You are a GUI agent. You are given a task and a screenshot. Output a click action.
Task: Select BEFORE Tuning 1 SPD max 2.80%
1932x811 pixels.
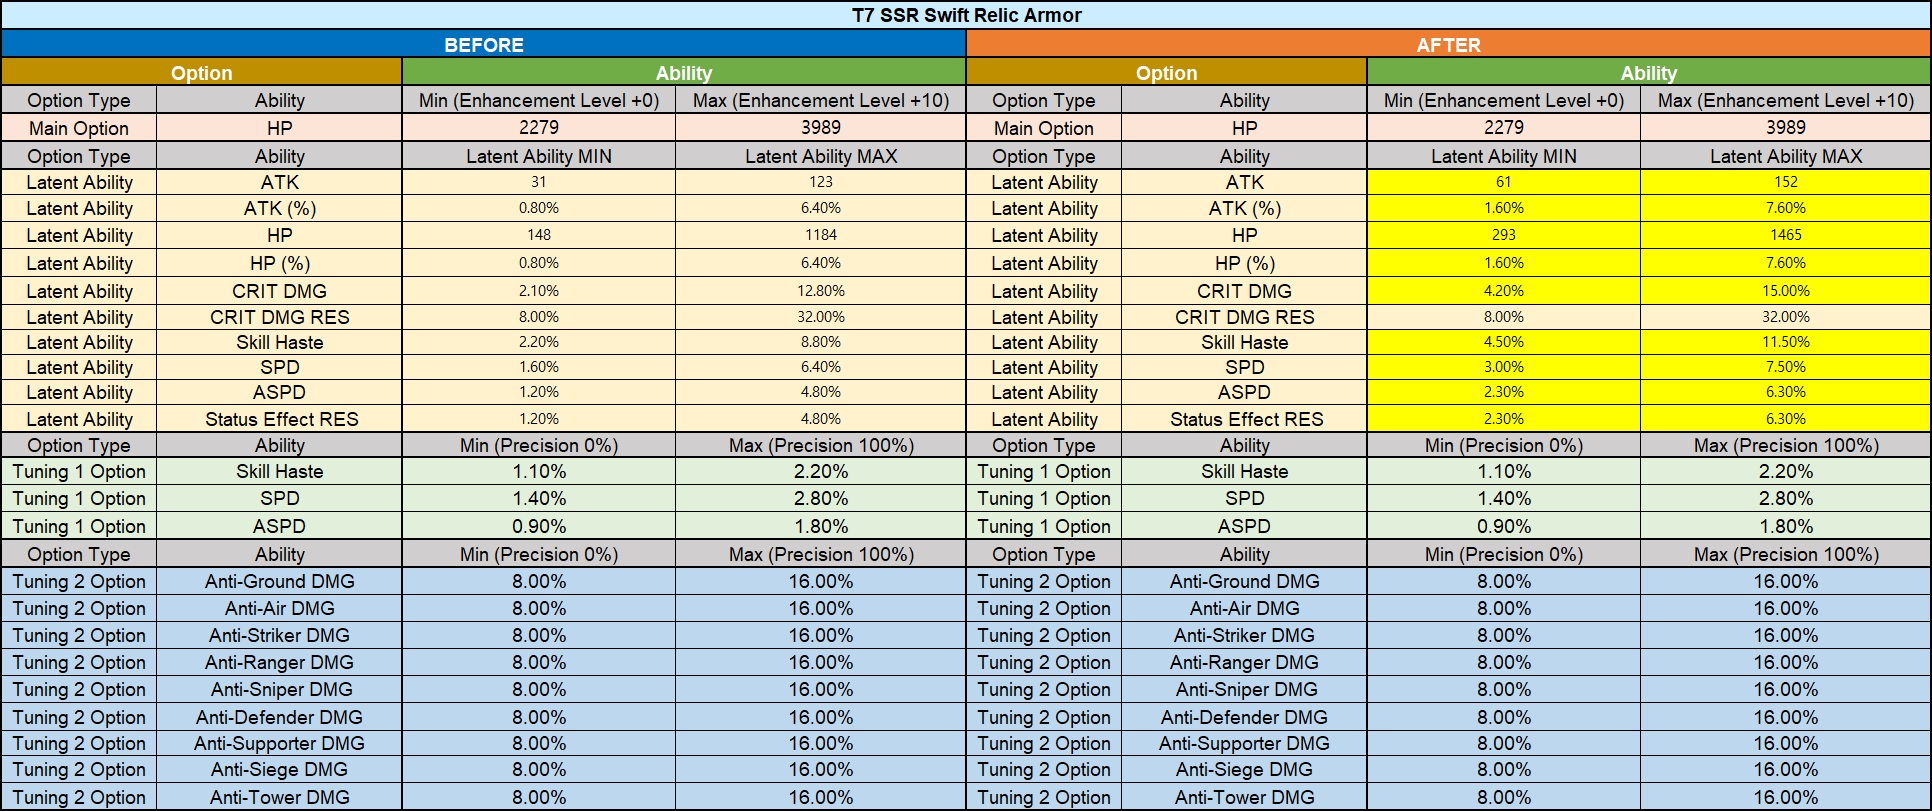tap(821, 498)
